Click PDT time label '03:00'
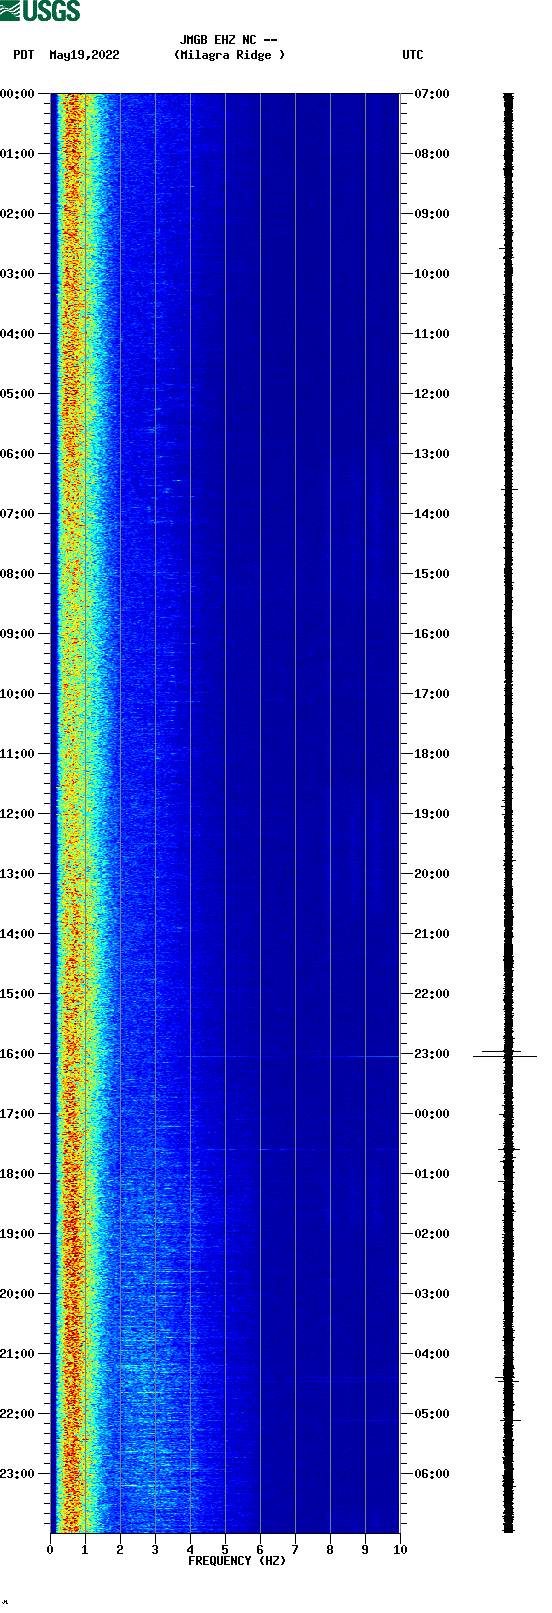Image resolution: width=552 pixels, height=1613 pixels. [17, 274]
